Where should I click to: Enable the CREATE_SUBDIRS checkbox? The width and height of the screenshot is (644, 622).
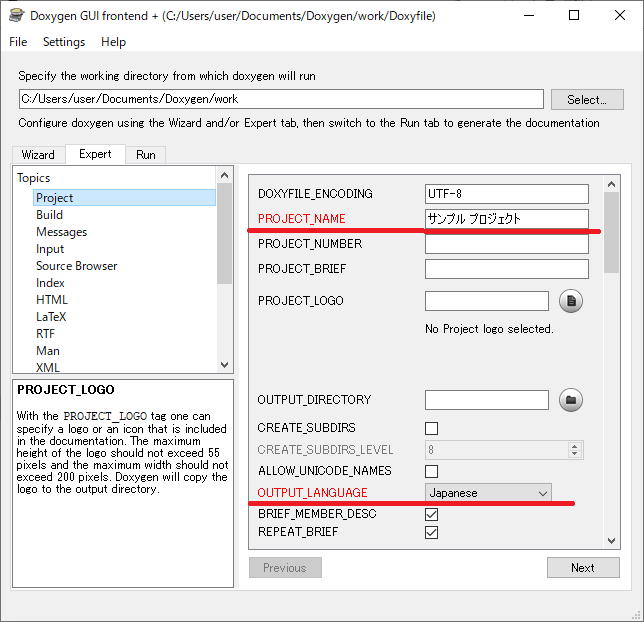(x=432, y=429)
